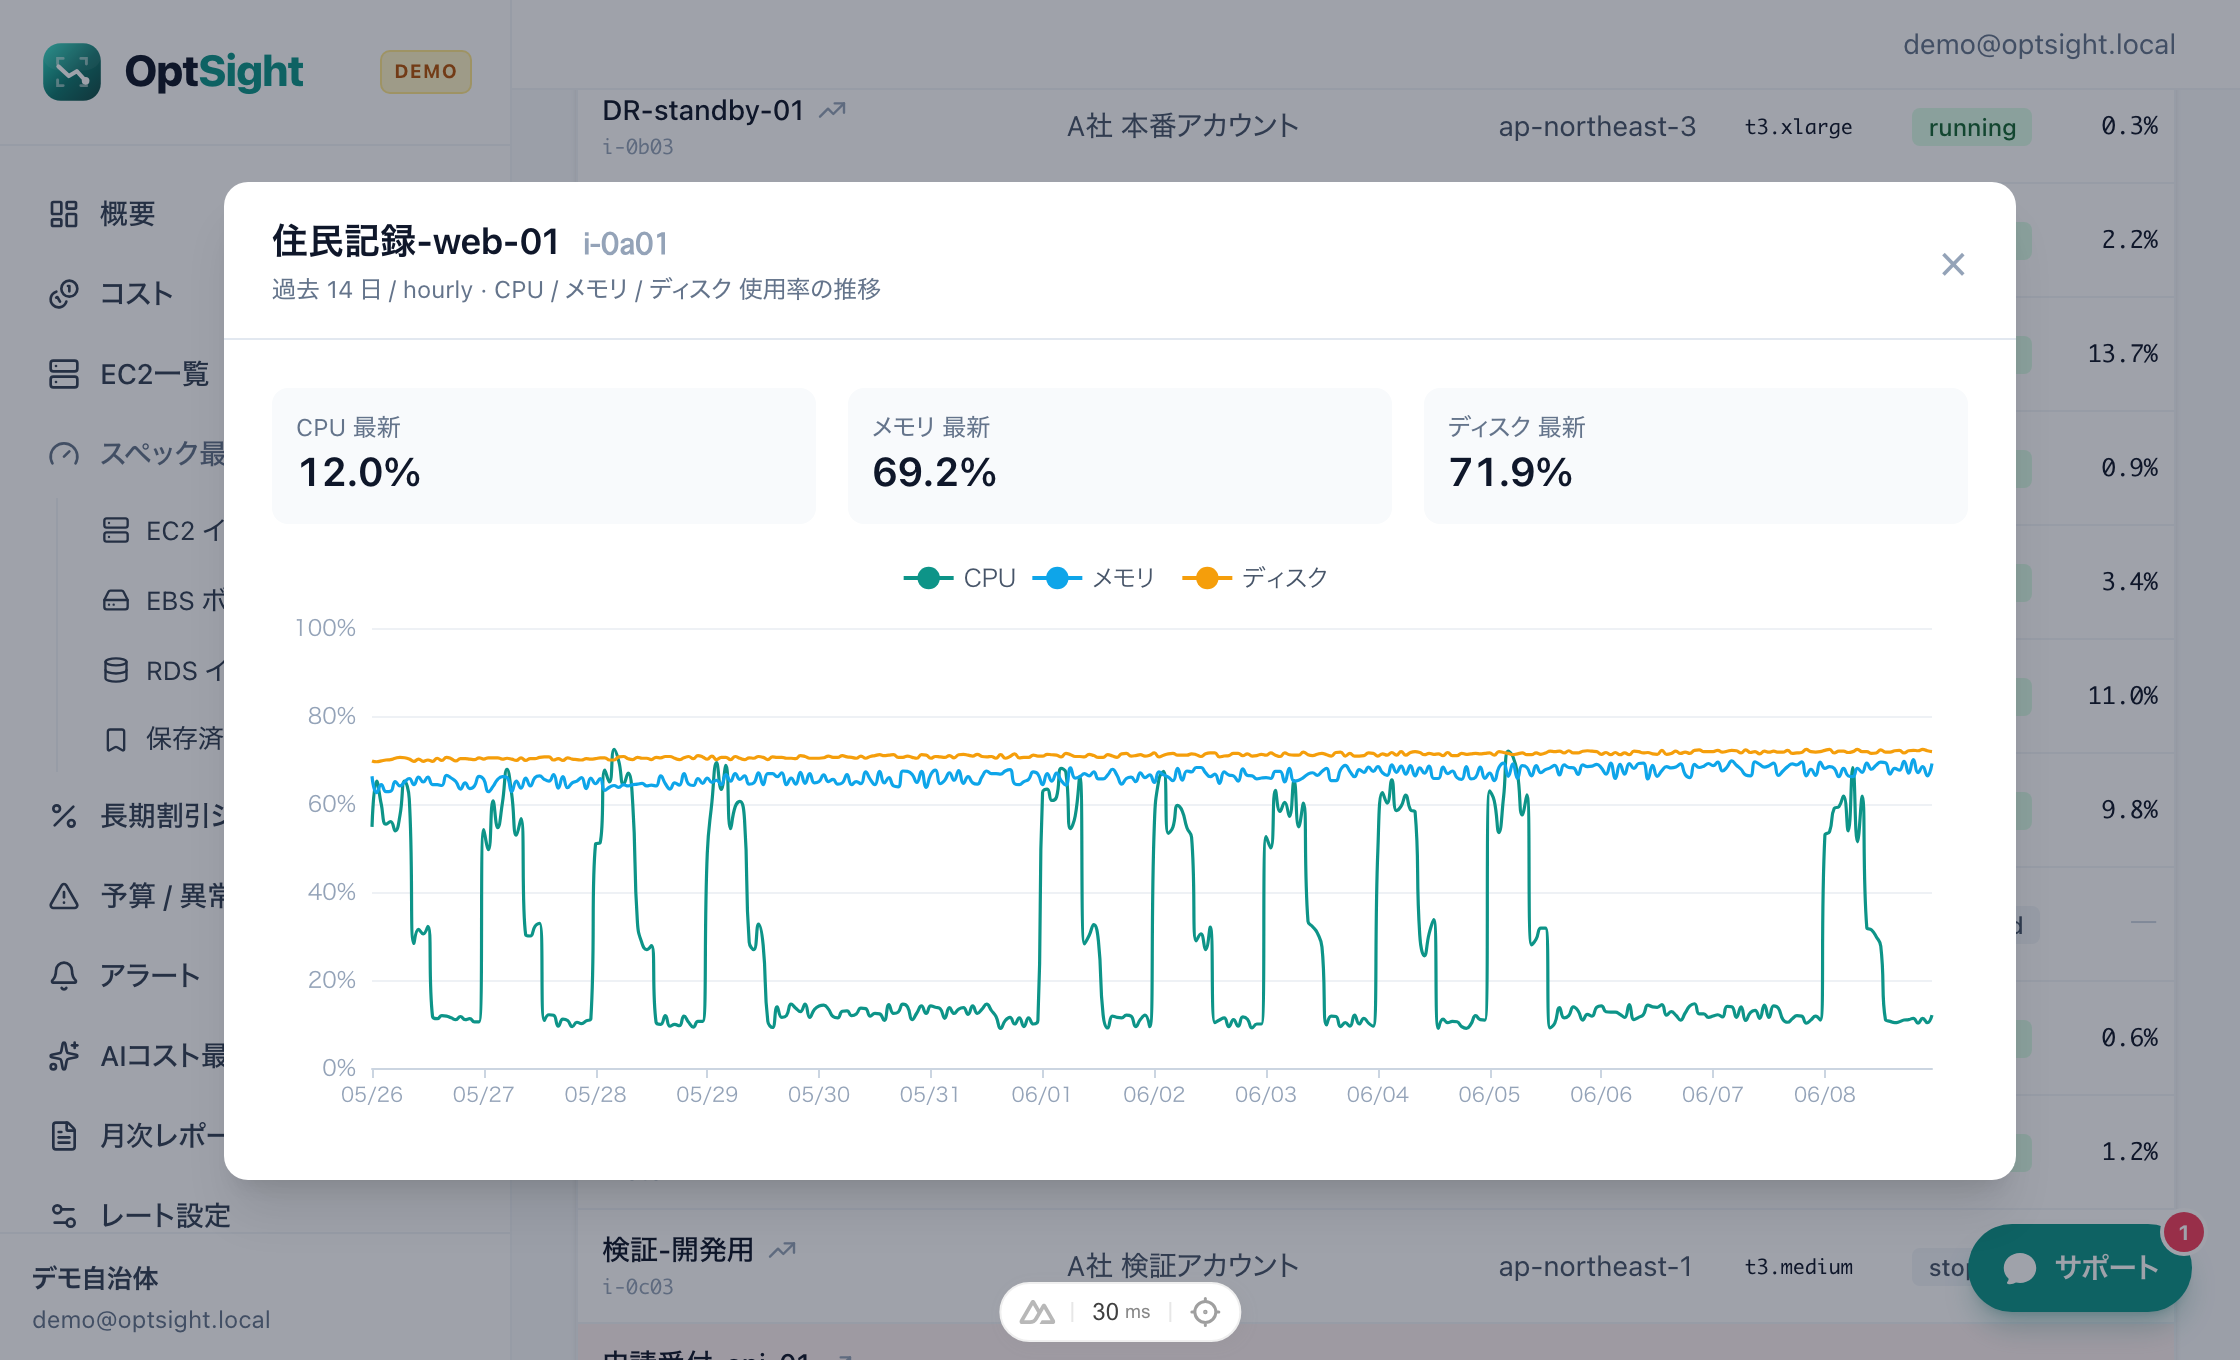2240x1360 pixels.
Task: Click the target crosshair icon in bottom pill
Action: tap(1205, 1312)
